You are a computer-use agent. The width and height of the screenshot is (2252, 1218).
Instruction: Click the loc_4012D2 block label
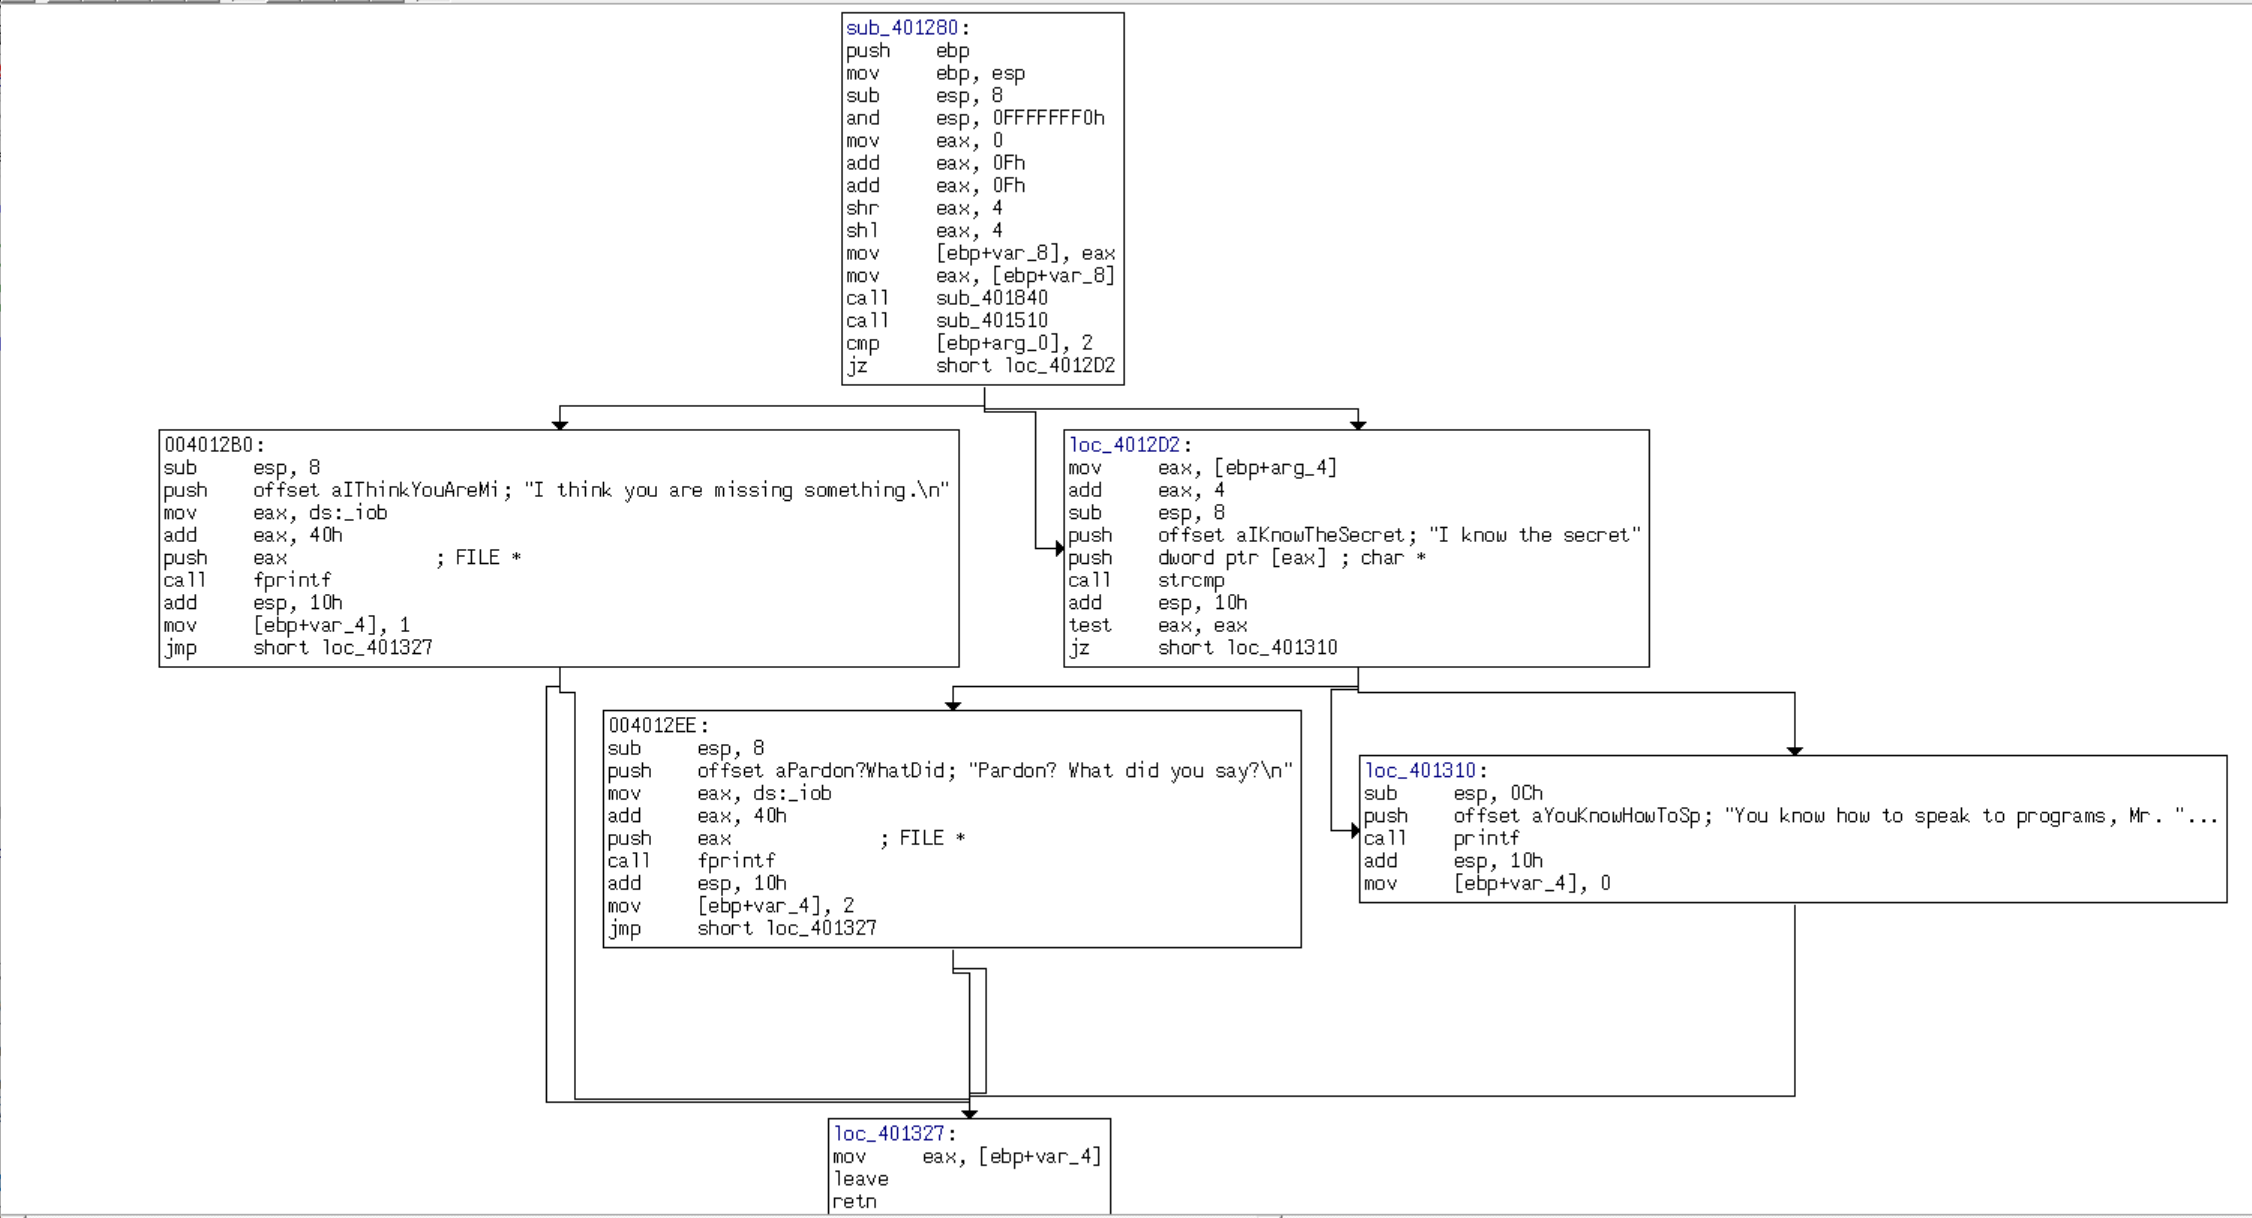(1124, 445)
